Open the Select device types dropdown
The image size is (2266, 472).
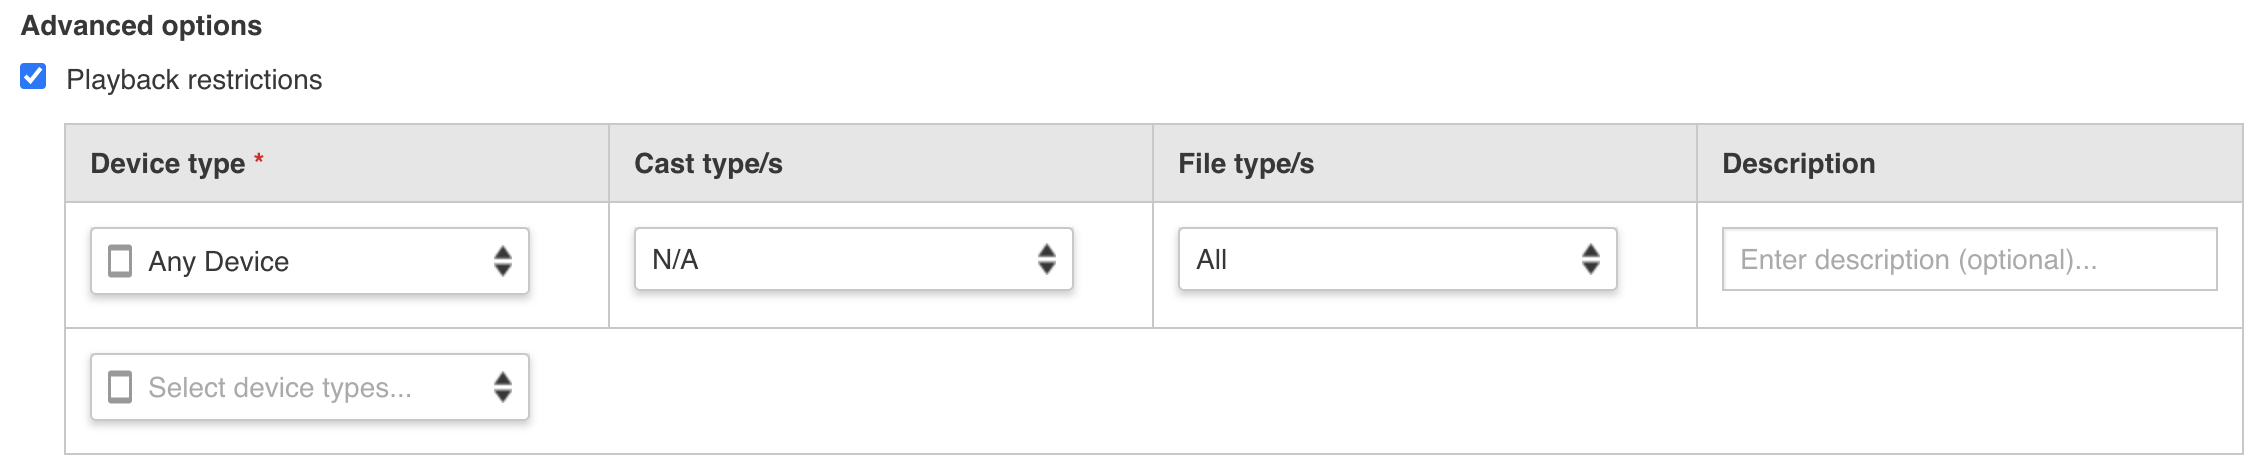click(x=310, y=387)
